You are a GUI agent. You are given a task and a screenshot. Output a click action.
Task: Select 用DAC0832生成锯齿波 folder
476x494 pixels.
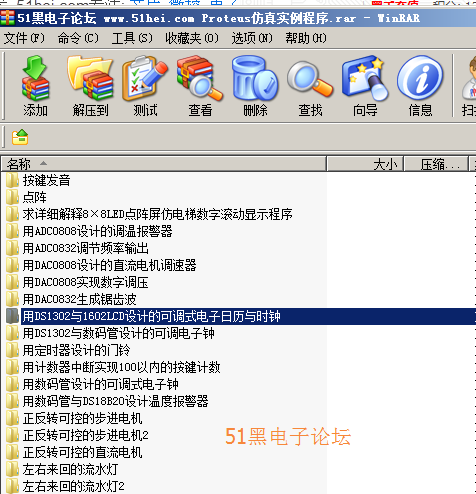pyautogui.click(x=79, y=299)
